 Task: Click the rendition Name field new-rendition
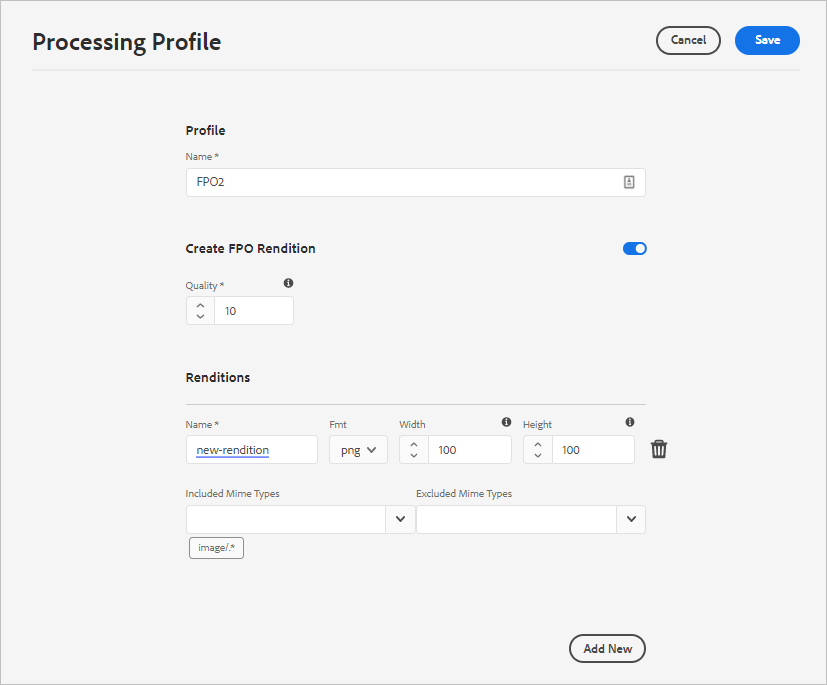252,450
